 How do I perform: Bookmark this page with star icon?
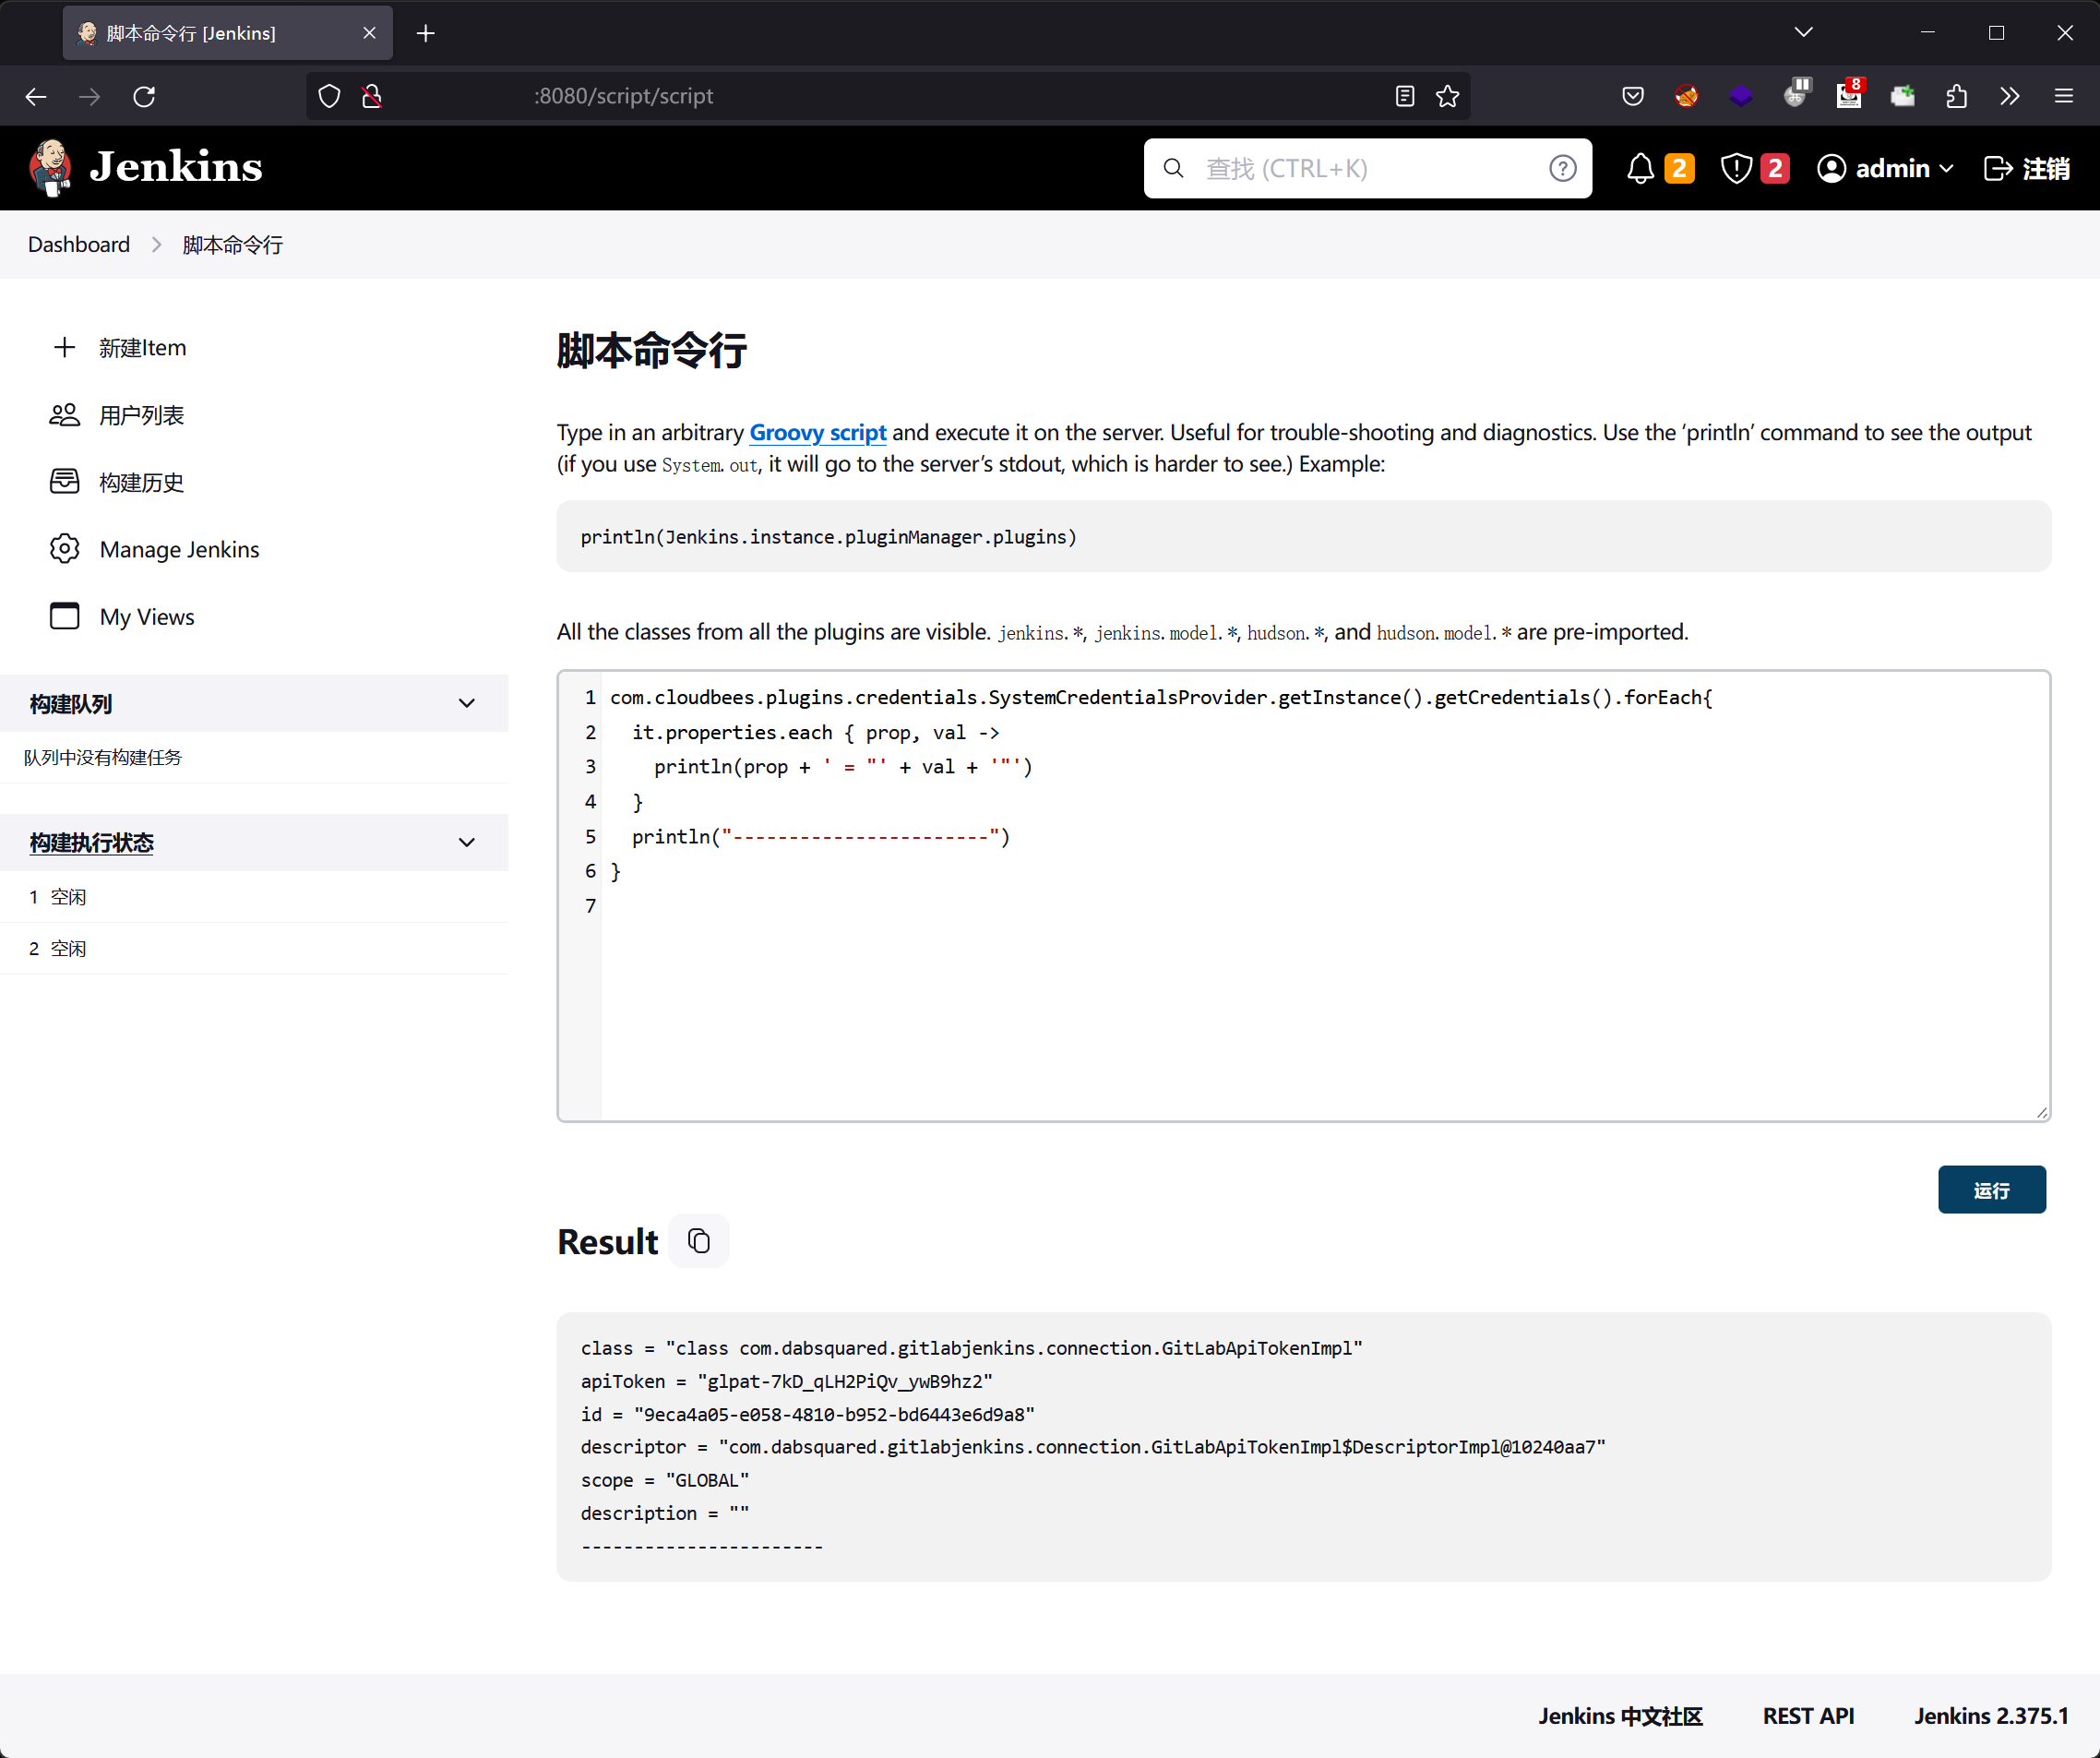click(1447, 96)
